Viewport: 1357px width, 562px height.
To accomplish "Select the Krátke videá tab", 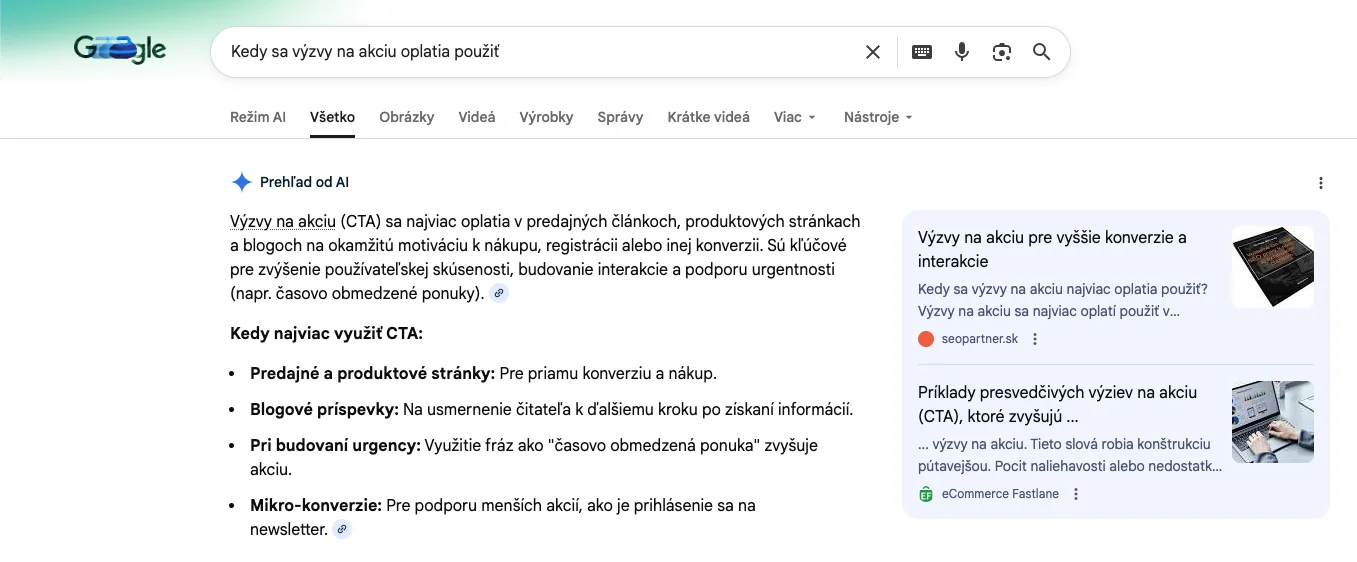I will click(x=708, y=117).
